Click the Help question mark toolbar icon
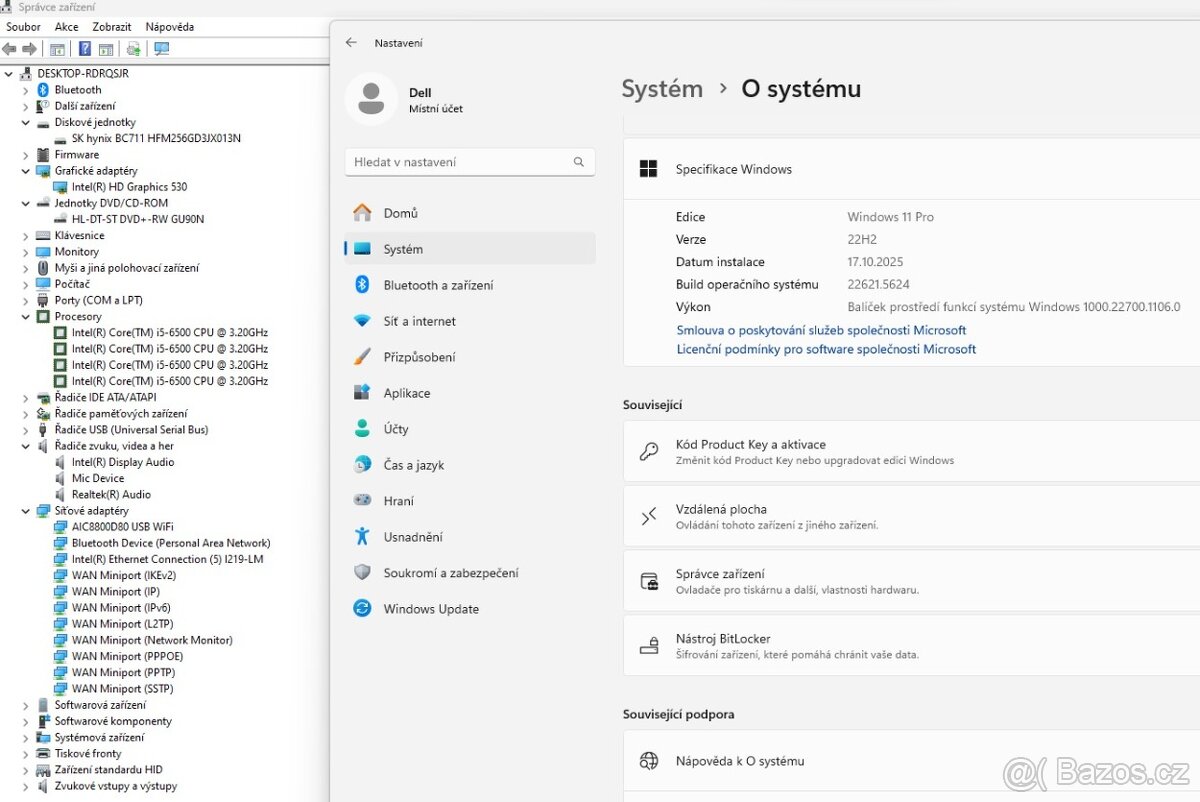 [x=85, y=48]
